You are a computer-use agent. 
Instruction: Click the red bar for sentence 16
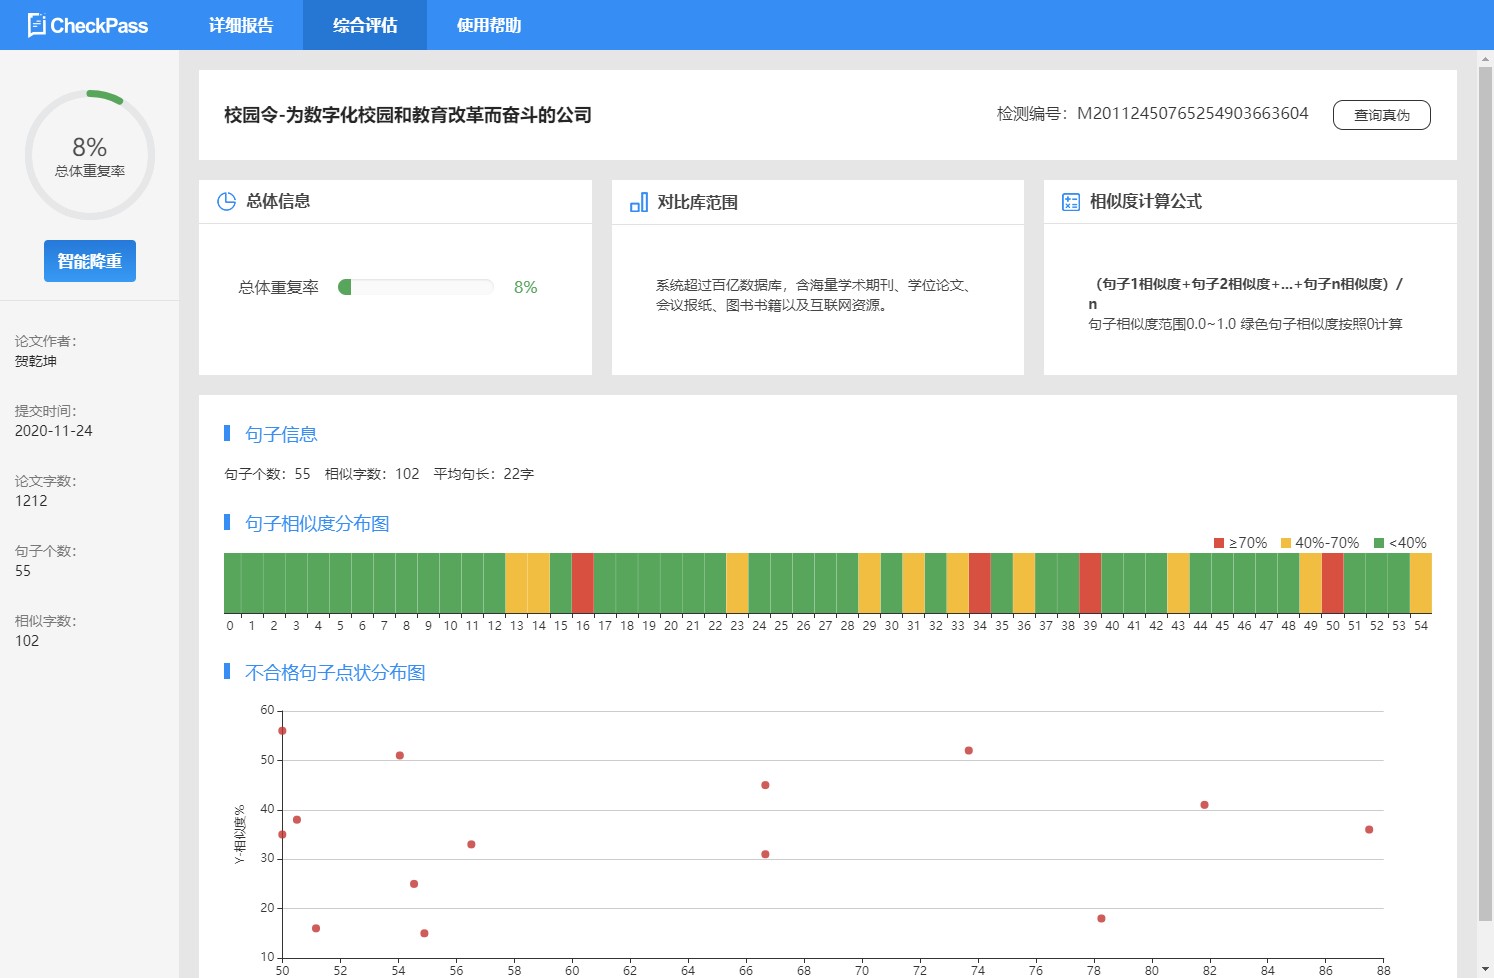pyautogui.click(x=582, y=583)
